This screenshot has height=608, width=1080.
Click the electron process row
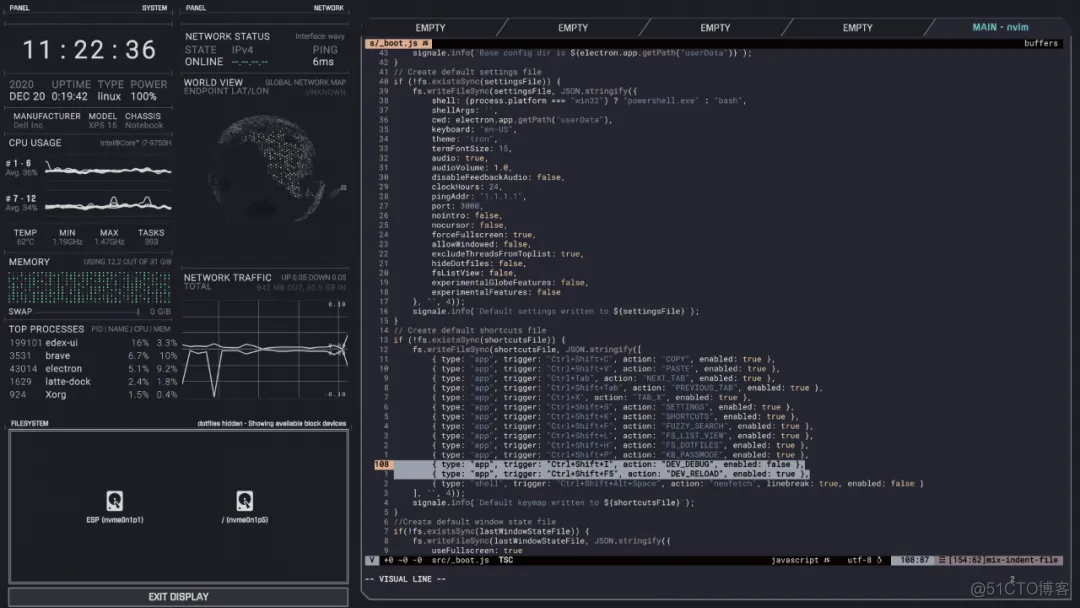click(92, 369)
